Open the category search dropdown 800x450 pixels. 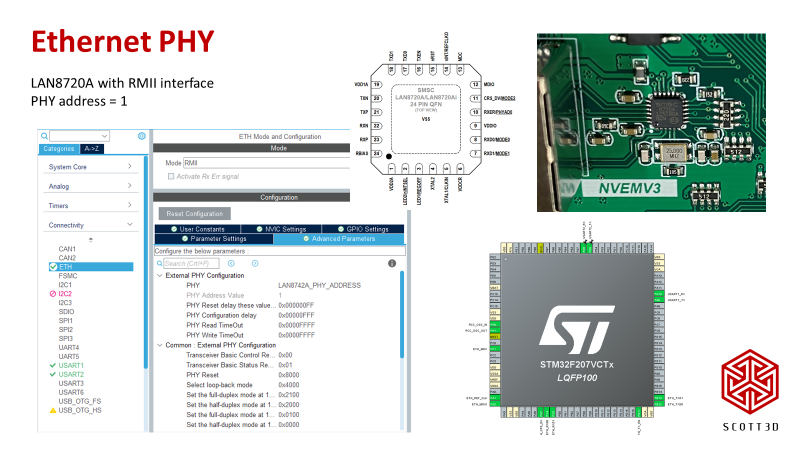[104, 136]
